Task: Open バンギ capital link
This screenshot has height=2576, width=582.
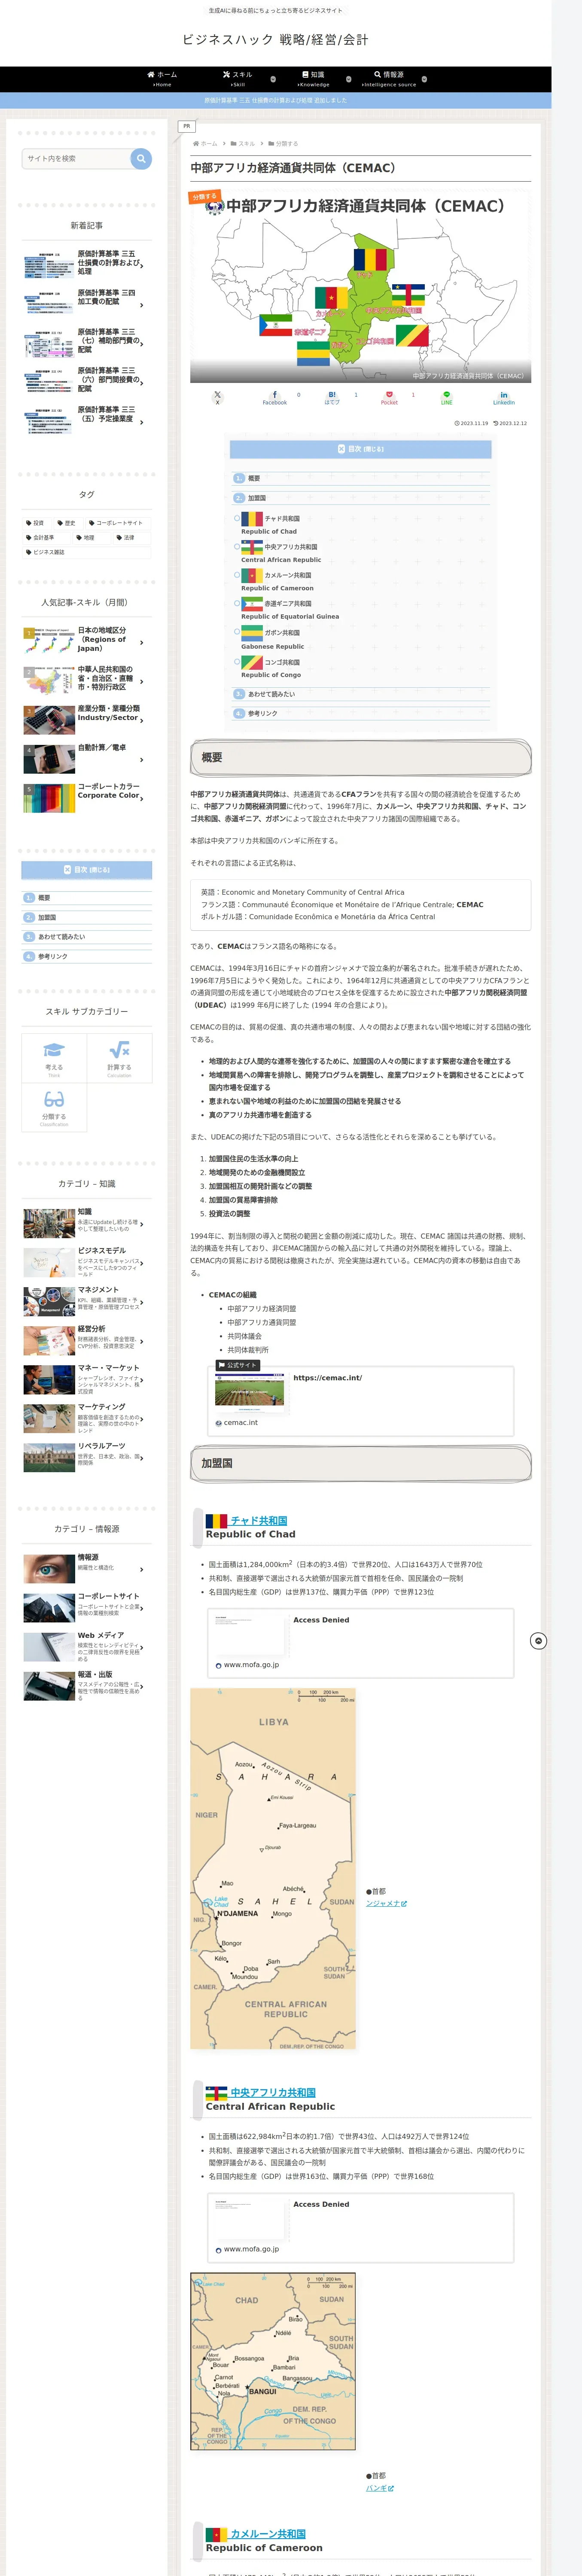Action: tap(380, 2489)
